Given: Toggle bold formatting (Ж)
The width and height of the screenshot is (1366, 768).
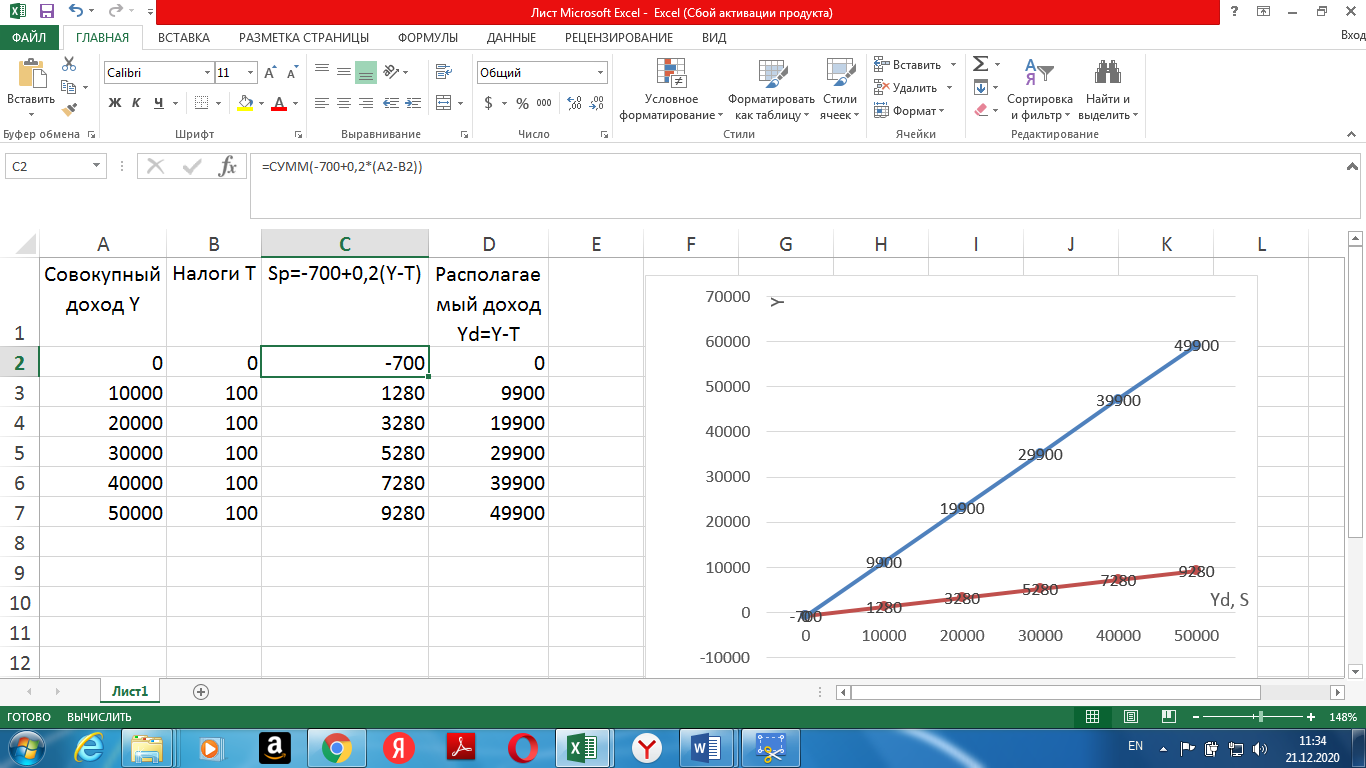Looking at the screenshot, I should [114, 103].
